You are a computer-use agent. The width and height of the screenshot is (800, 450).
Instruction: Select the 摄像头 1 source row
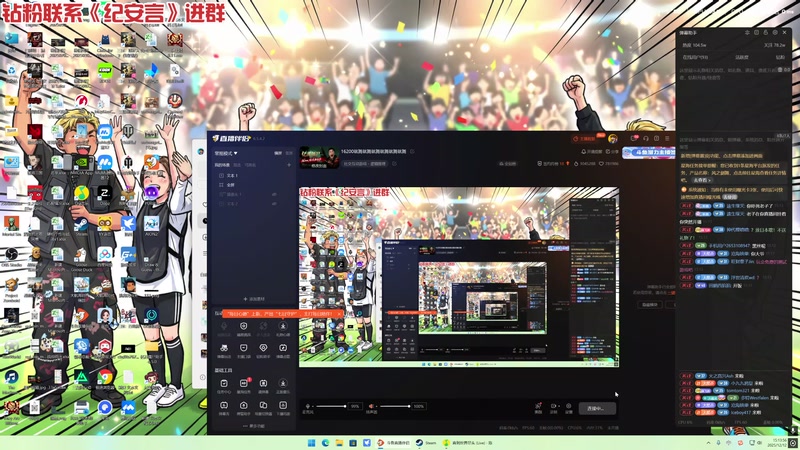point(253,194)
